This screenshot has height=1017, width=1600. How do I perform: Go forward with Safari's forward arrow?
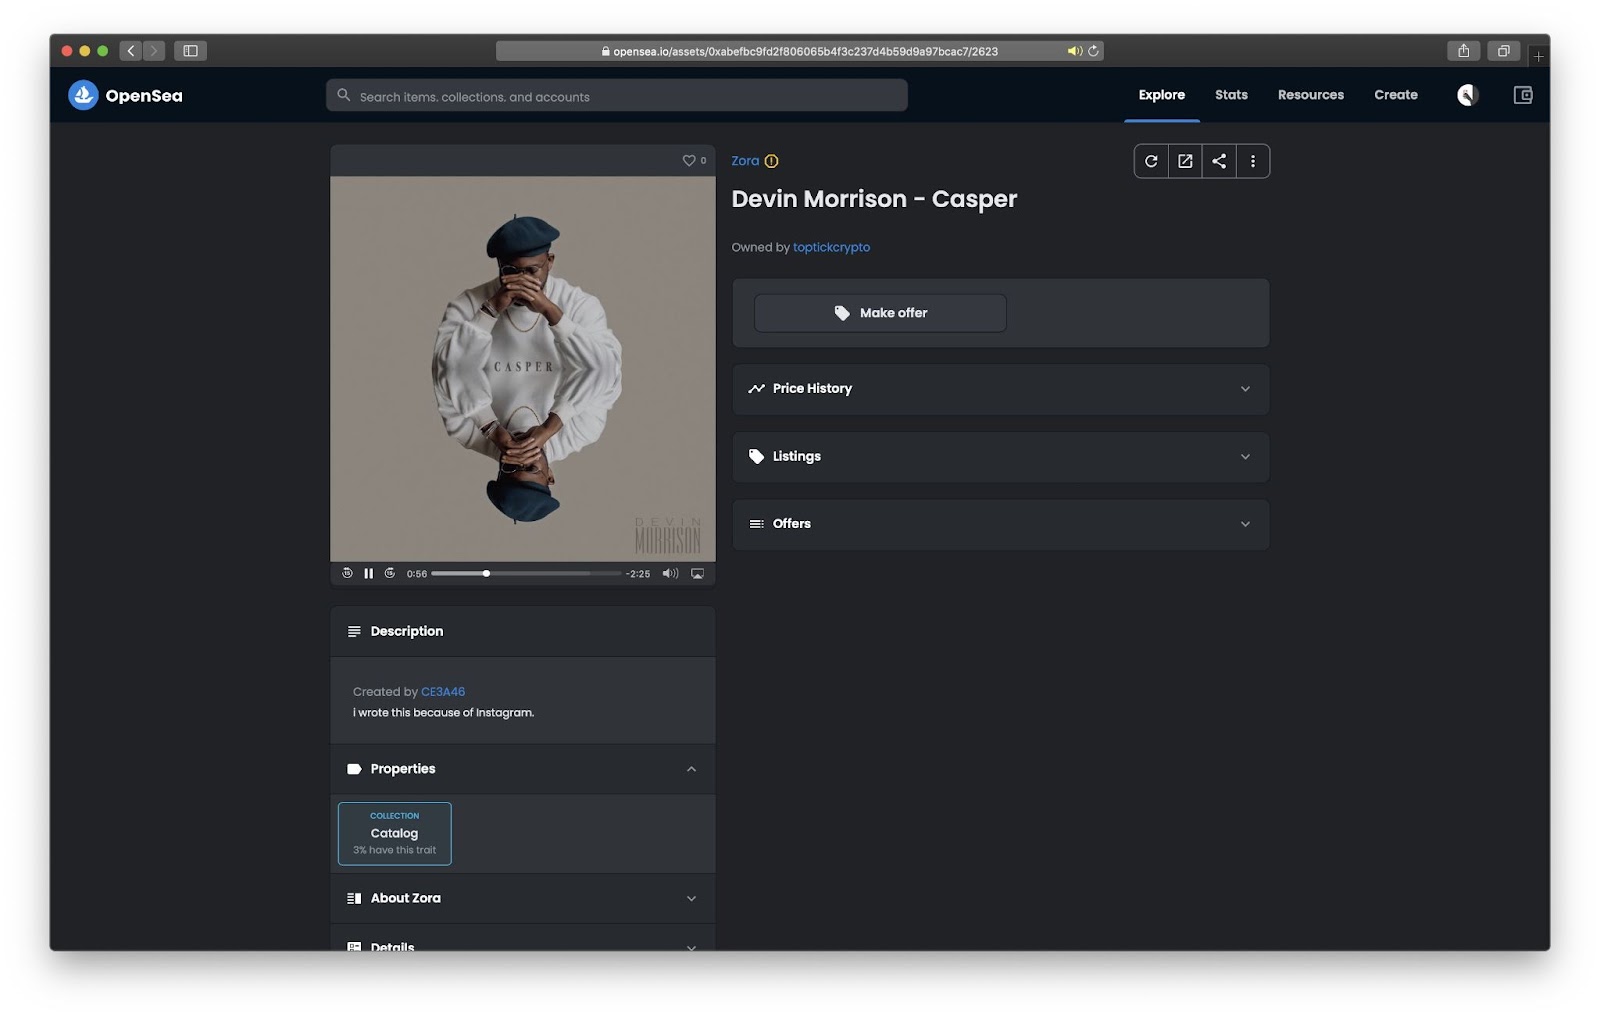coord(154,50)
